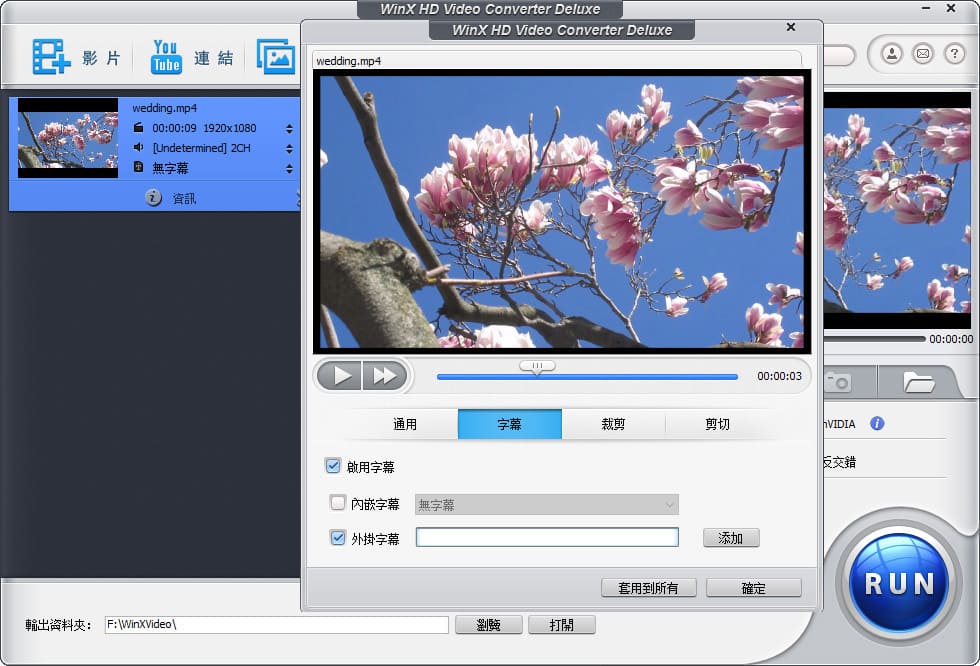Uncheck the 啟用字幕 checkbox

pos(333,466)
